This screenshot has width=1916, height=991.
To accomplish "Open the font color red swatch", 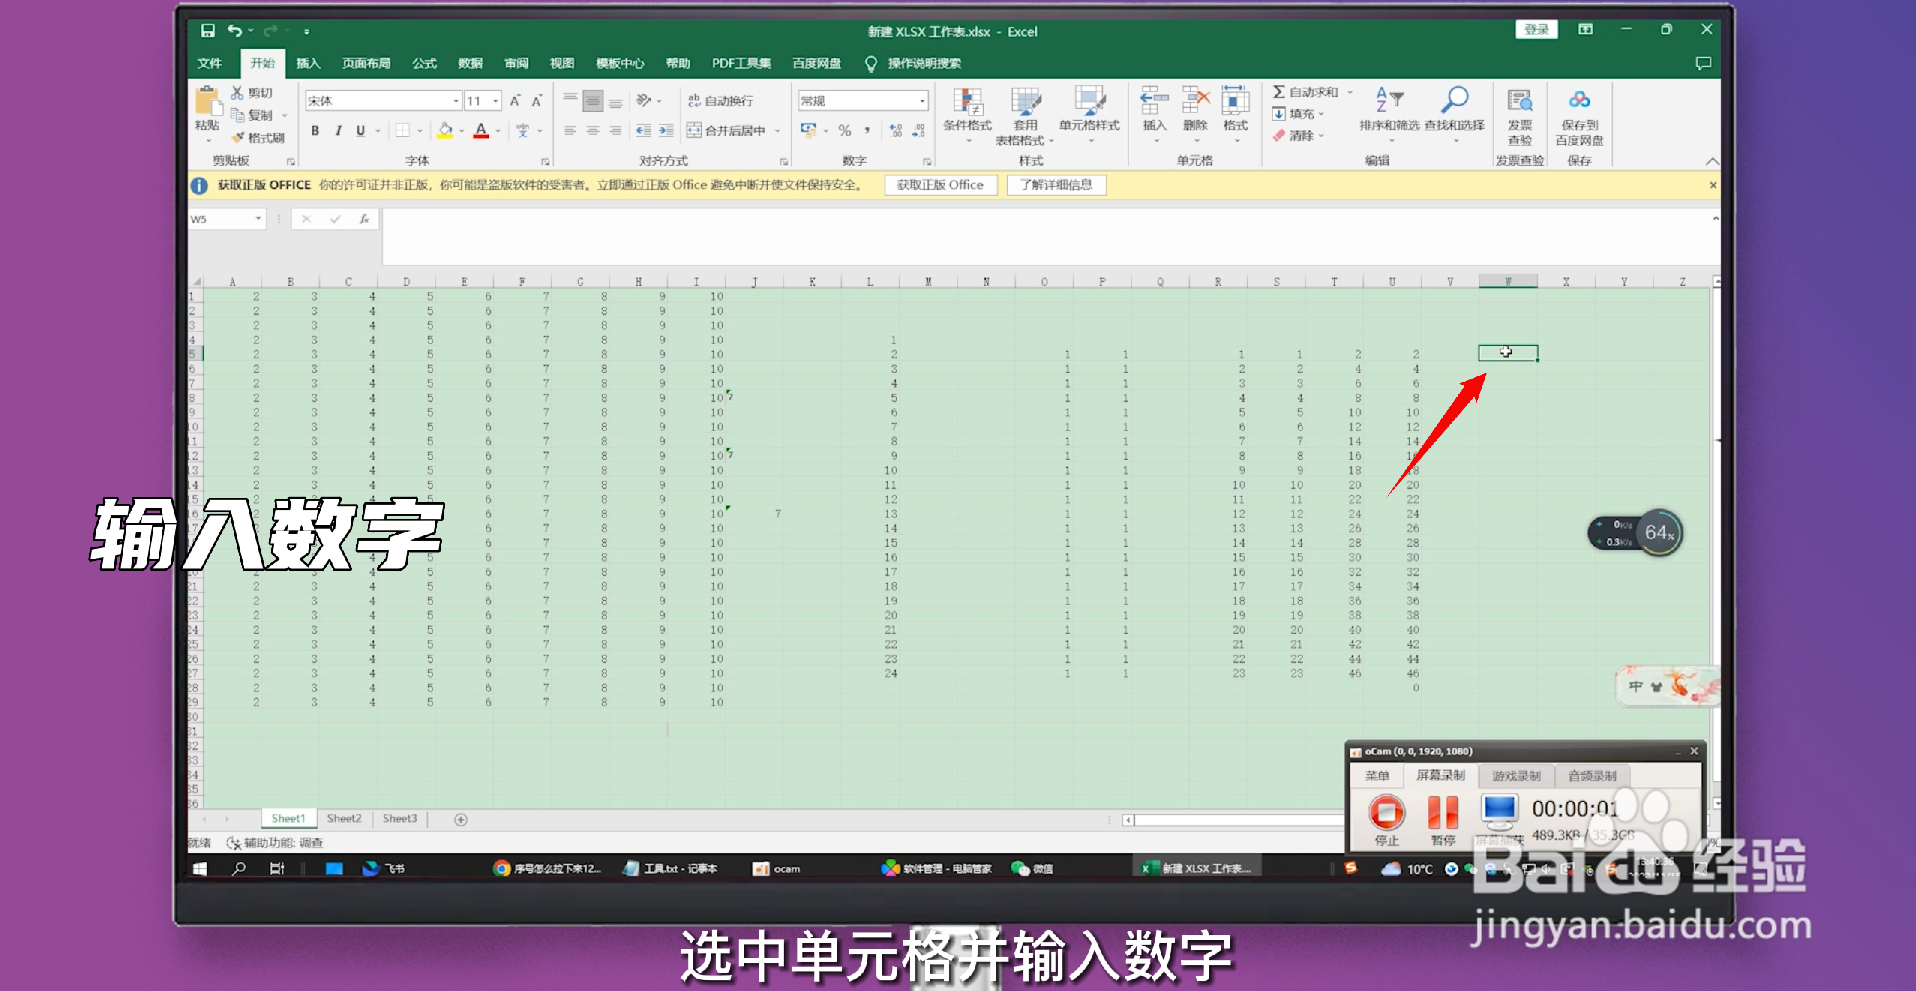I will tap(481, 130).
